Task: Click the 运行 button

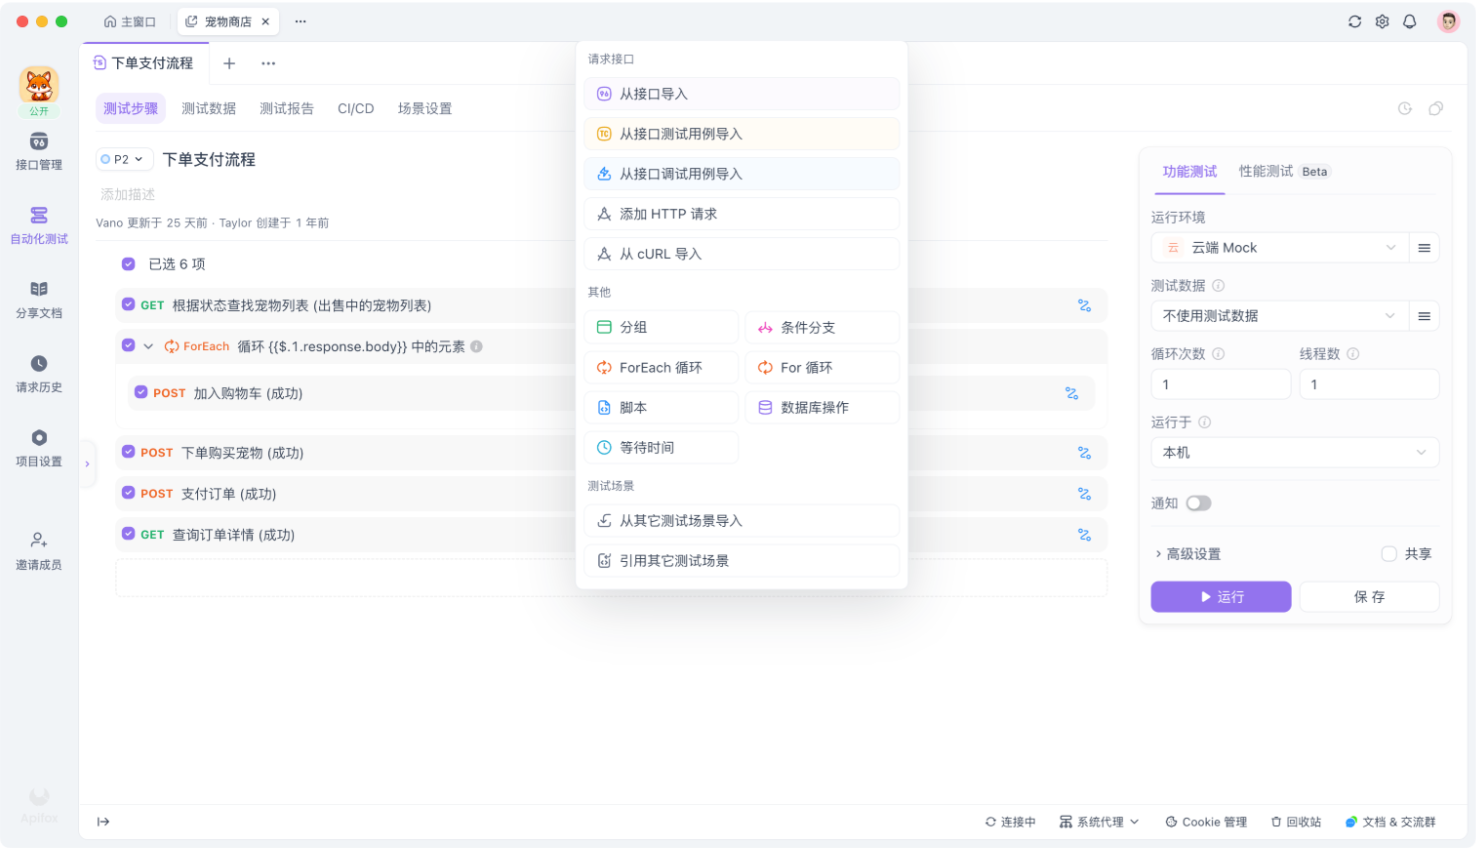Action: 1220,597
